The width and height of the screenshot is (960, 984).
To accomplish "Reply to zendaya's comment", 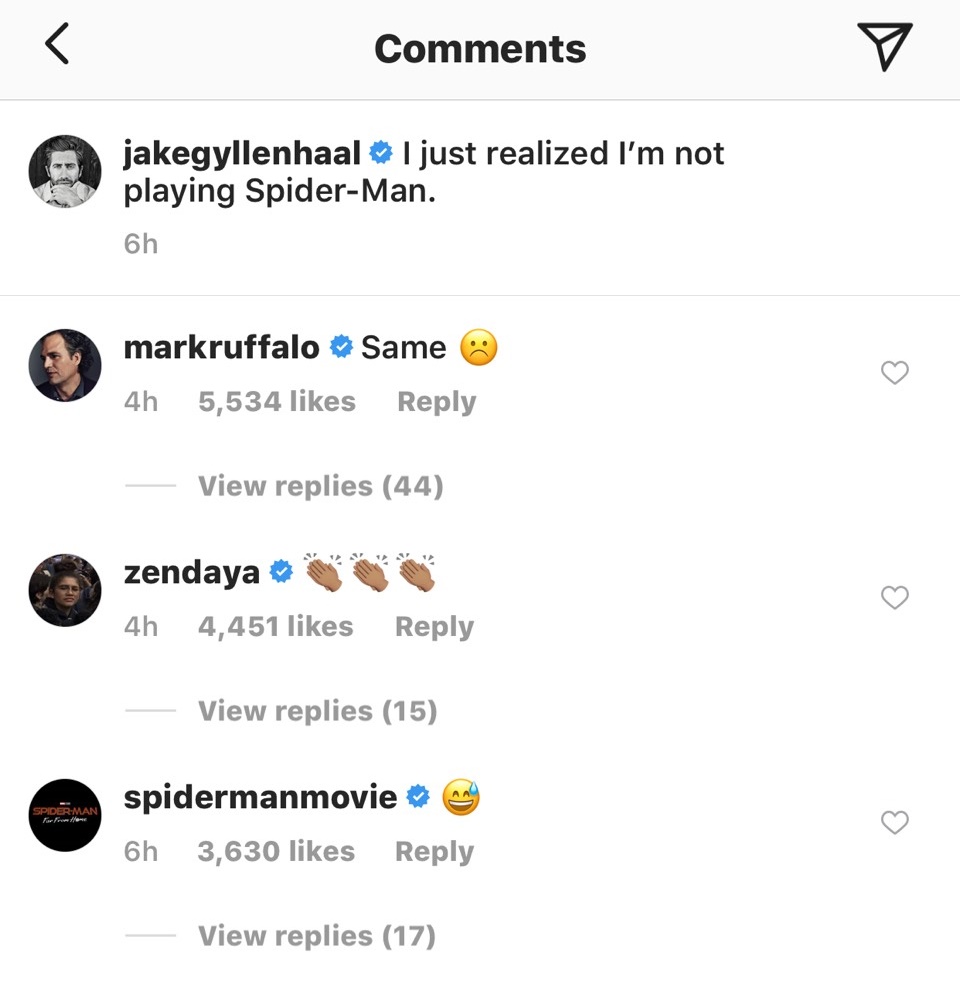I will 434,627.
